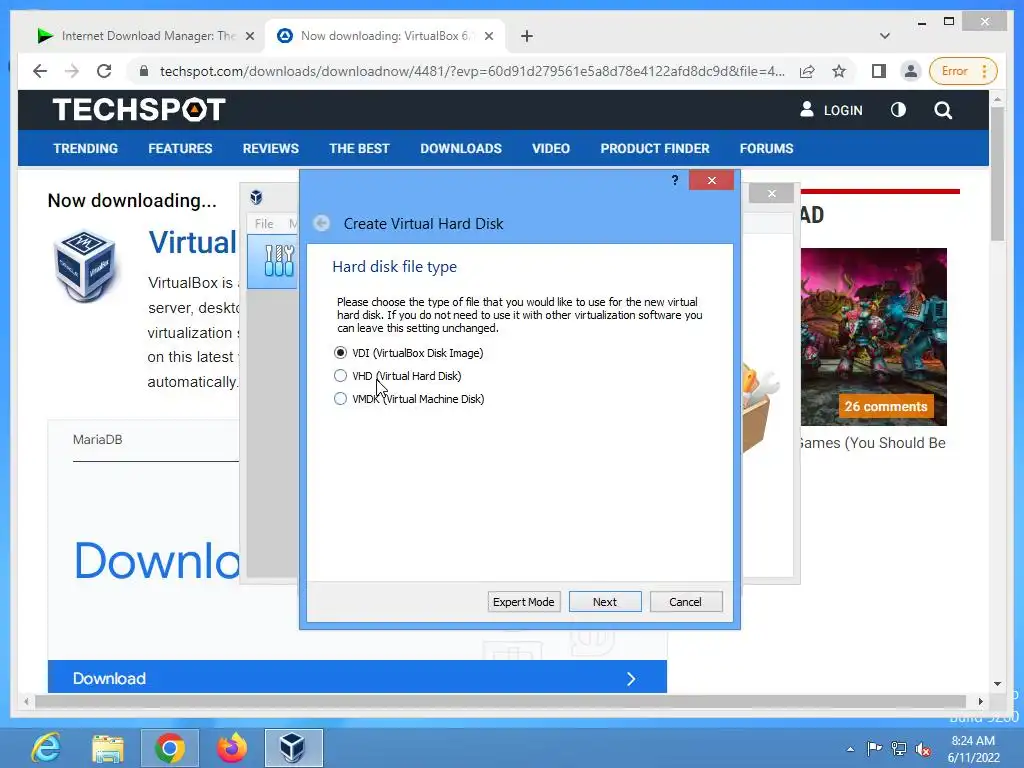Open Action Center flag icon

coord(874,748)
